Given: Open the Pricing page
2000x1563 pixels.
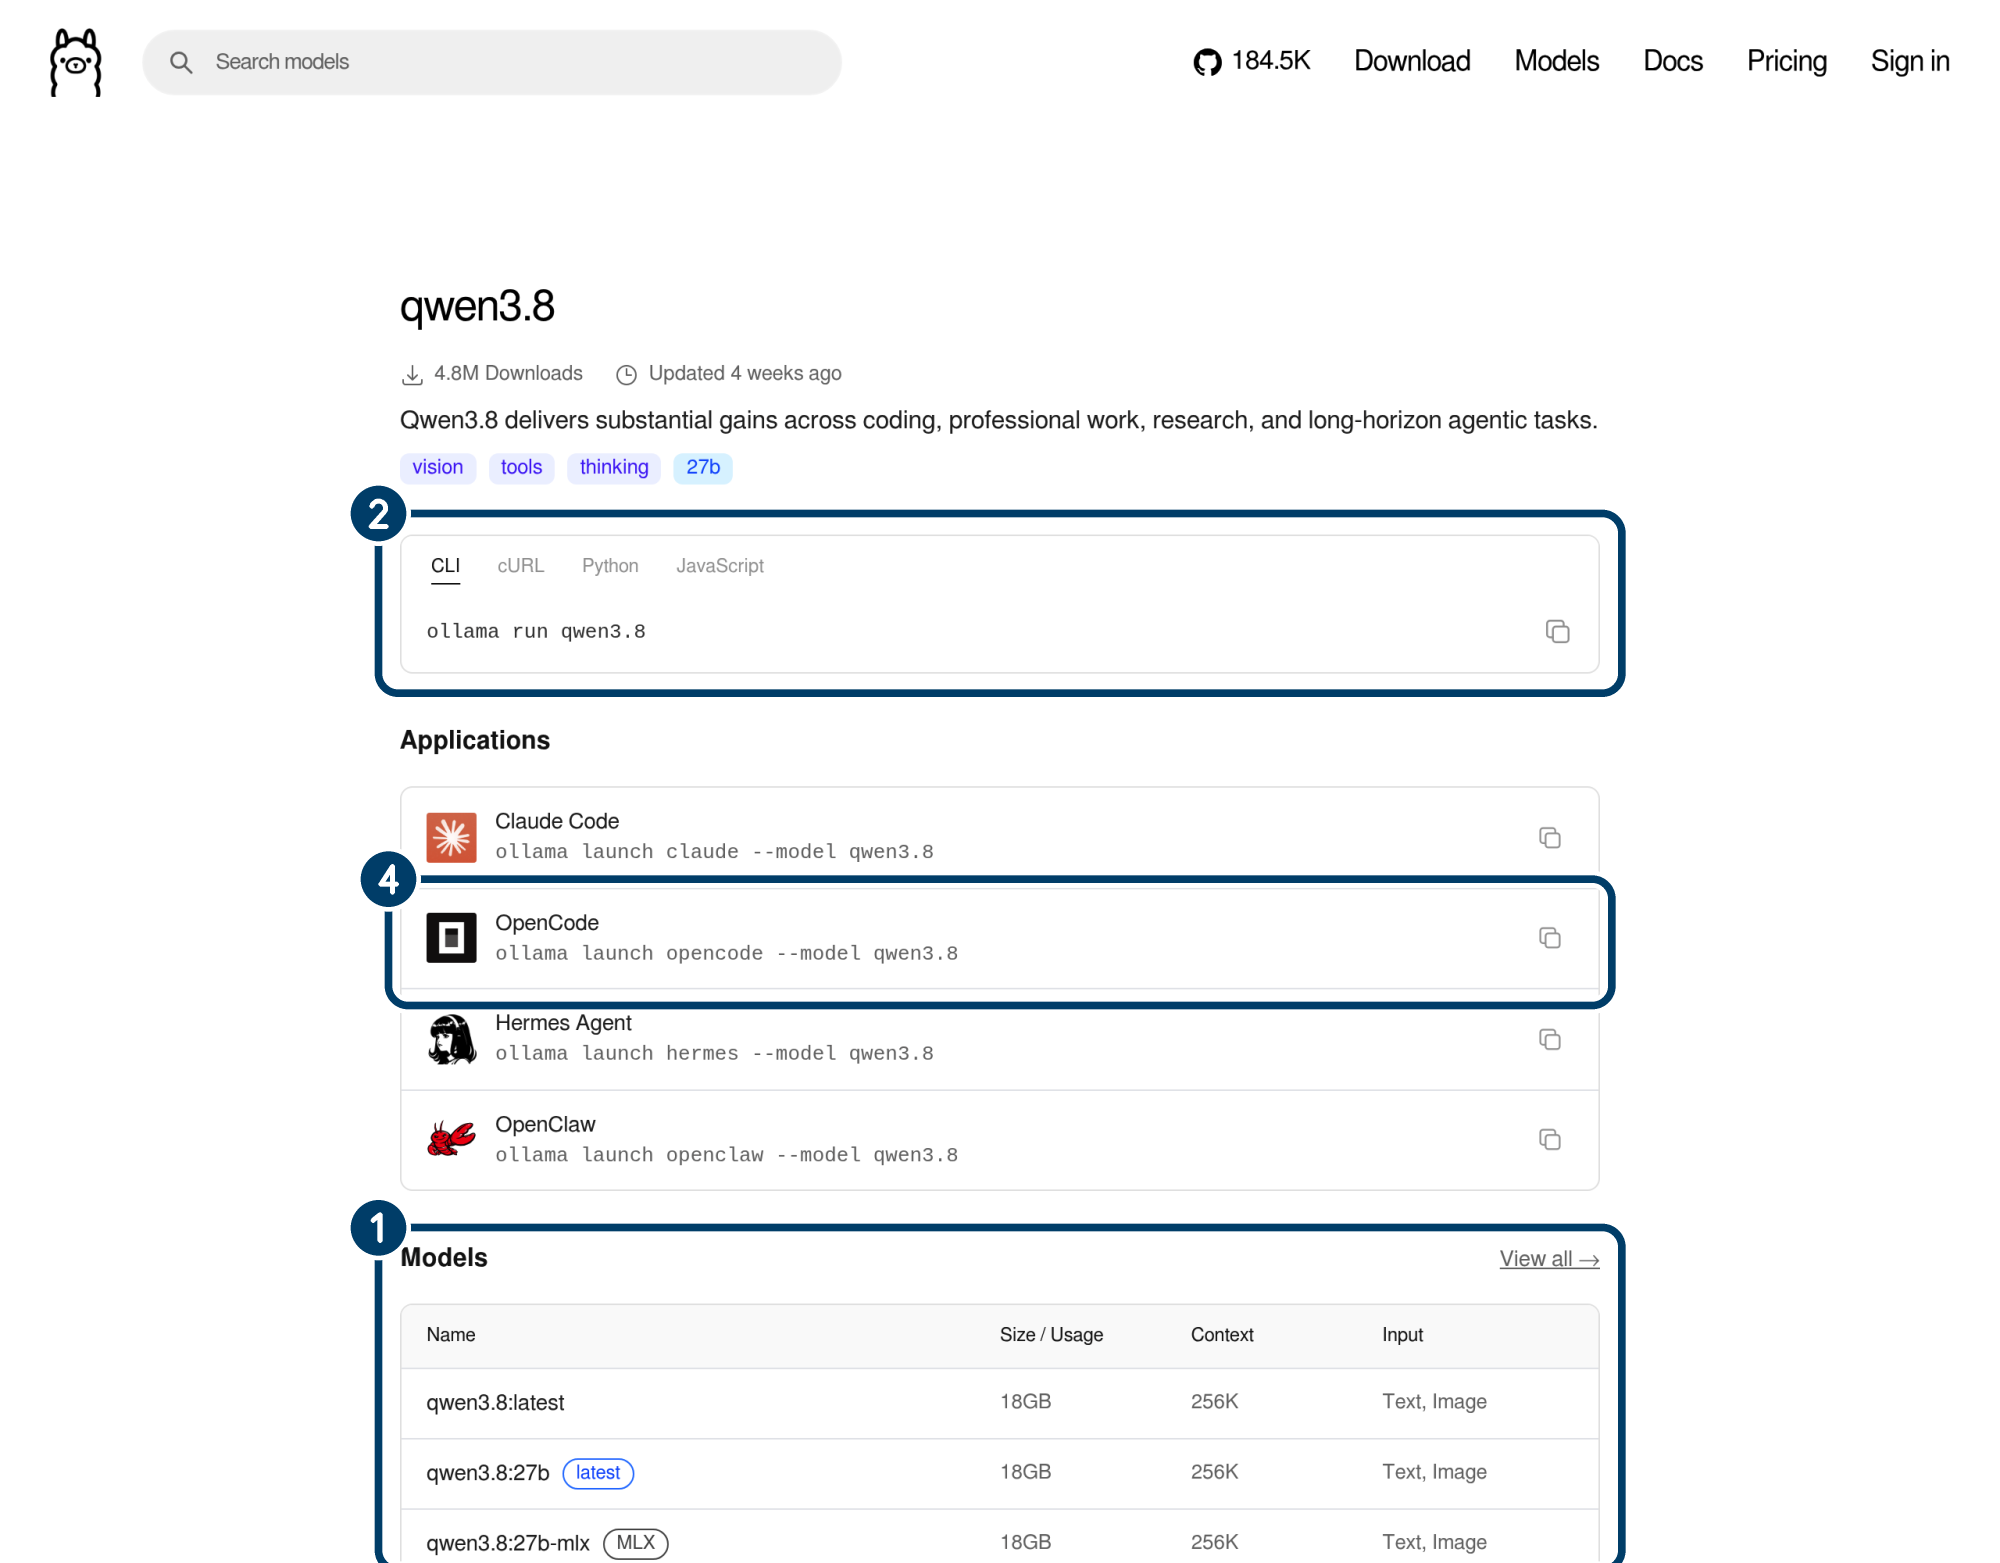Looking at the screenshot, I should [1787, 61].
